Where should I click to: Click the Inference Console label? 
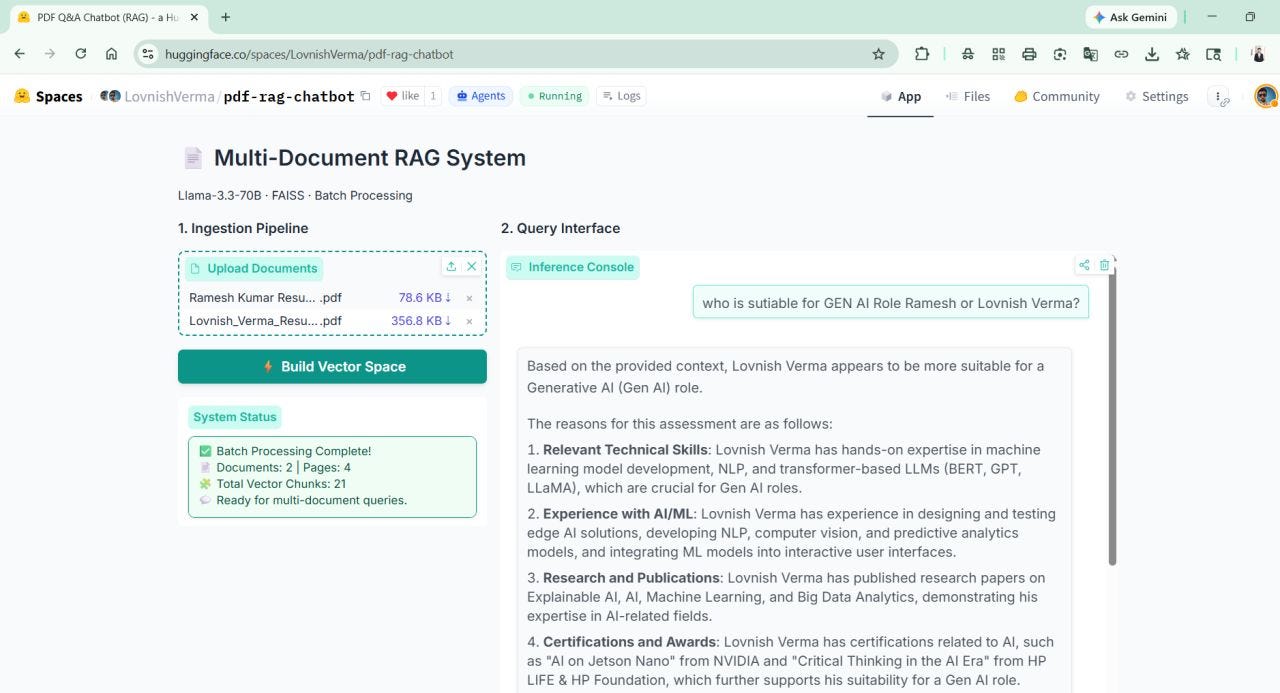(573, 267)
